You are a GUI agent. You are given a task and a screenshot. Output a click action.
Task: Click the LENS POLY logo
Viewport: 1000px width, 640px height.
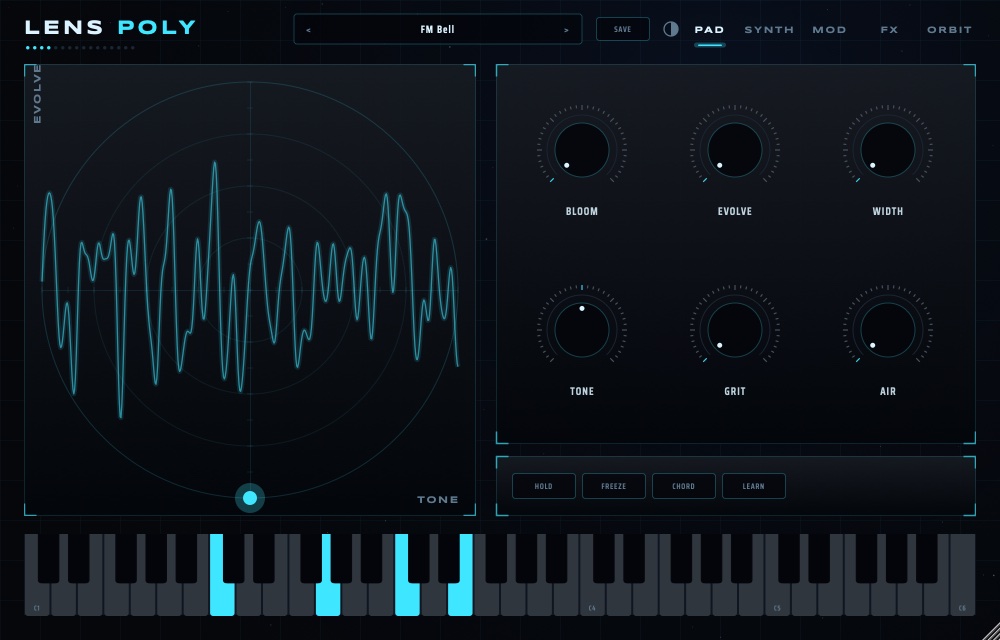[x=110, y=28]
